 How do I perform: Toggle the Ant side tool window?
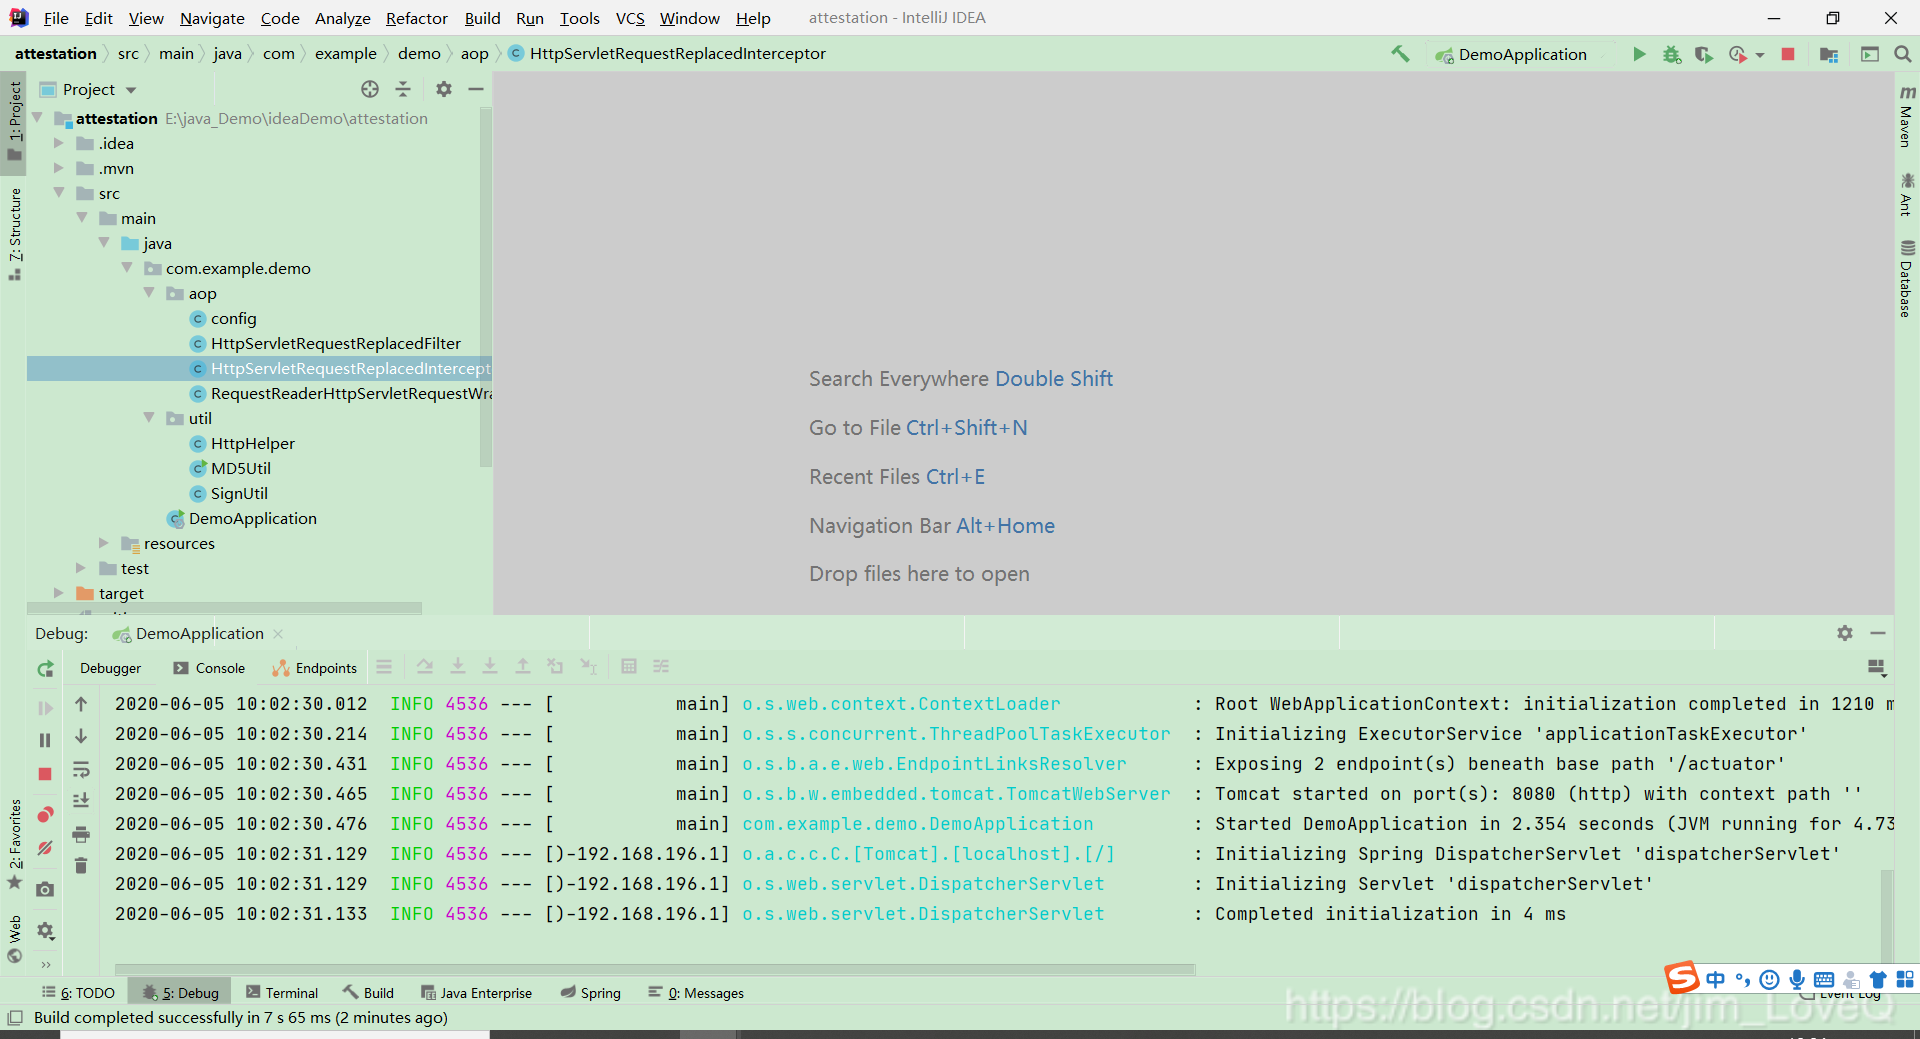click(x=1907, y=194)
